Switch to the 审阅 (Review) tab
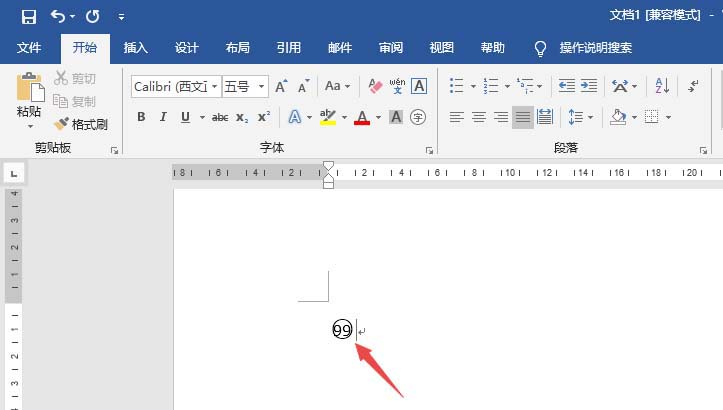 pos(391,48)
